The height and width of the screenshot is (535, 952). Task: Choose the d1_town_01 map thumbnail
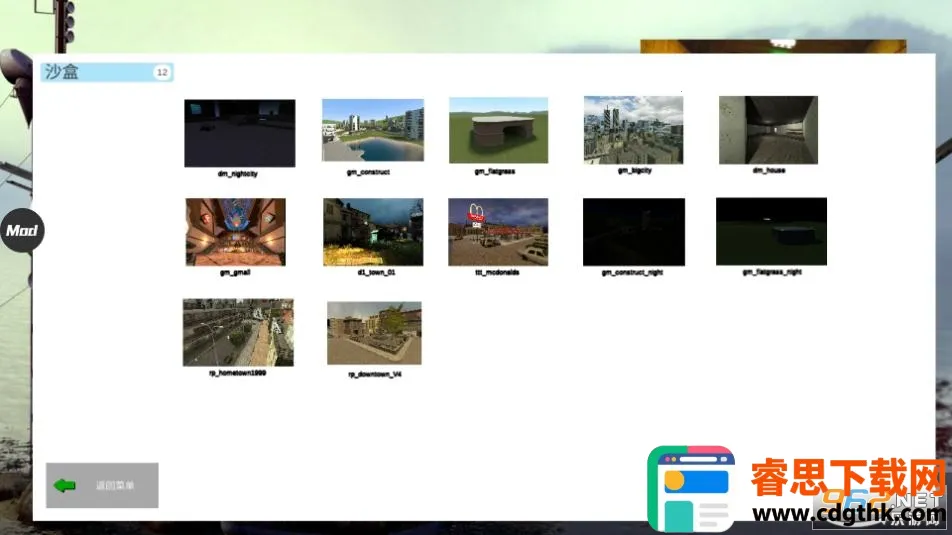click(373, 232)
